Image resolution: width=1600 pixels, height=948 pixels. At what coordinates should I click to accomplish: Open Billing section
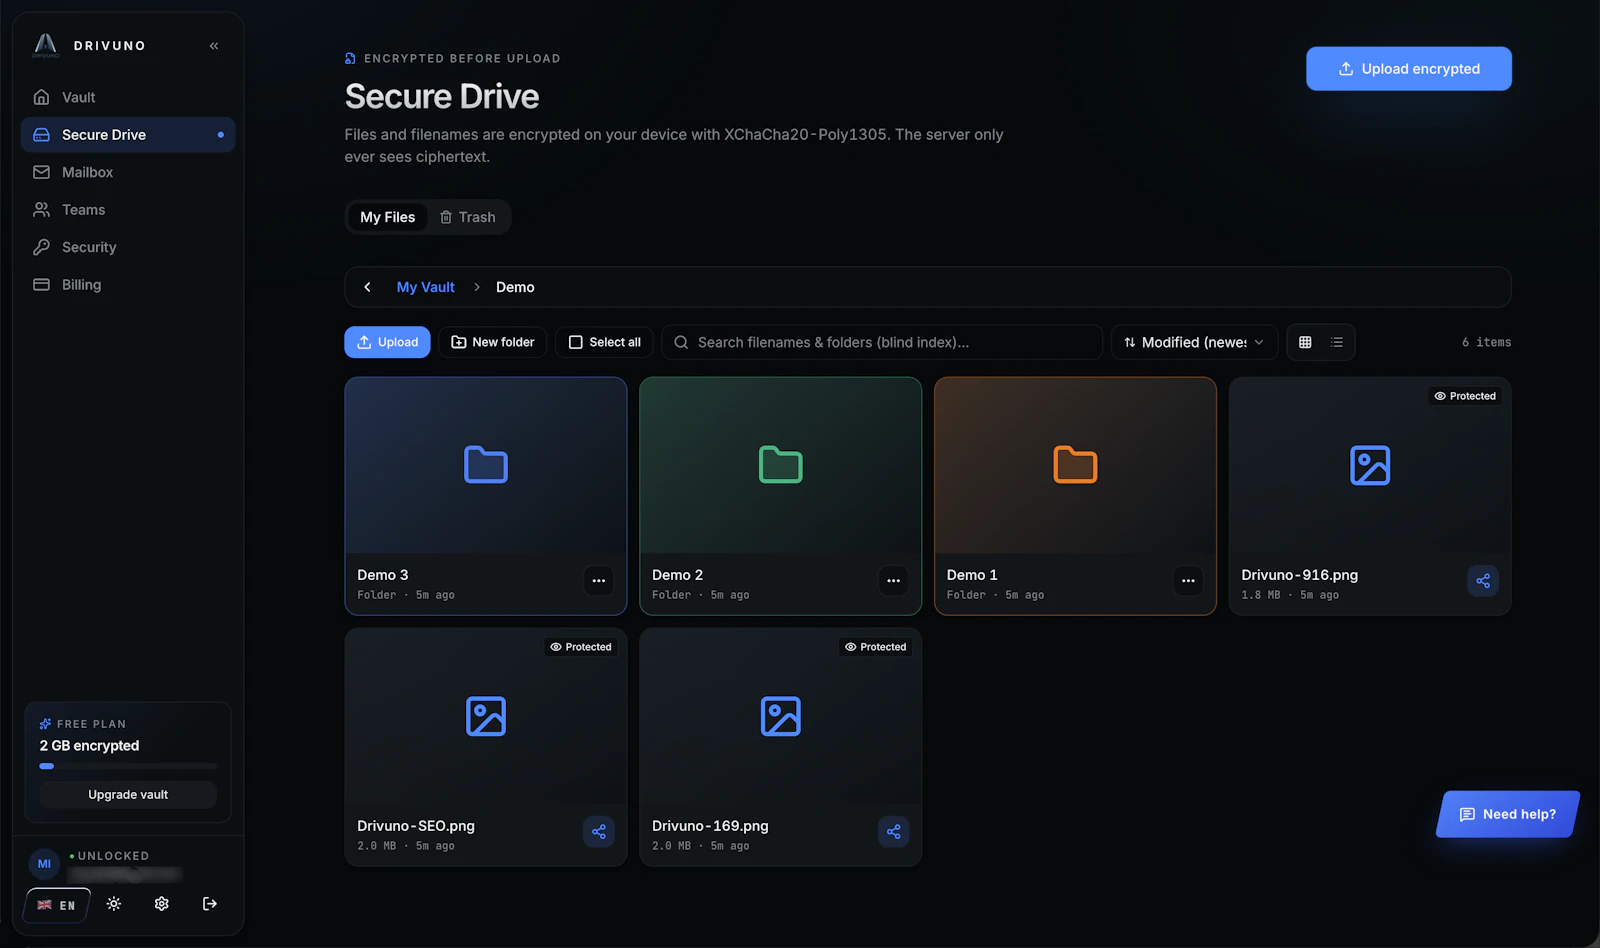pyautogui.click(x=128, y=285)
